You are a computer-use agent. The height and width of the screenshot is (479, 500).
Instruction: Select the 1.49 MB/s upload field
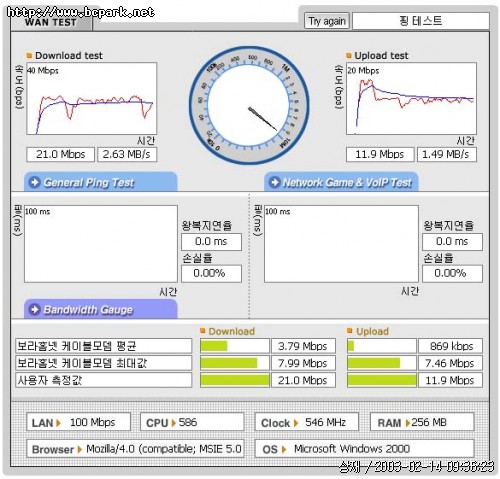click(447, 154)
